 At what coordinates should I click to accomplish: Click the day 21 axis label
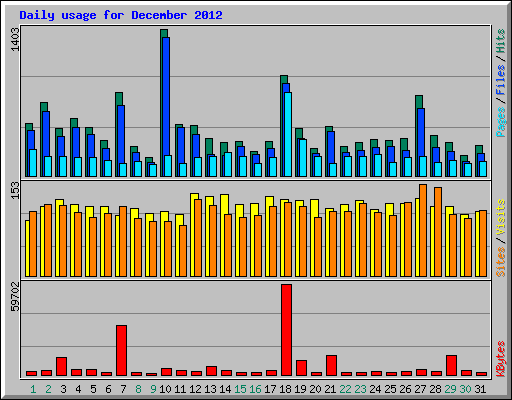tap(330, 389)
